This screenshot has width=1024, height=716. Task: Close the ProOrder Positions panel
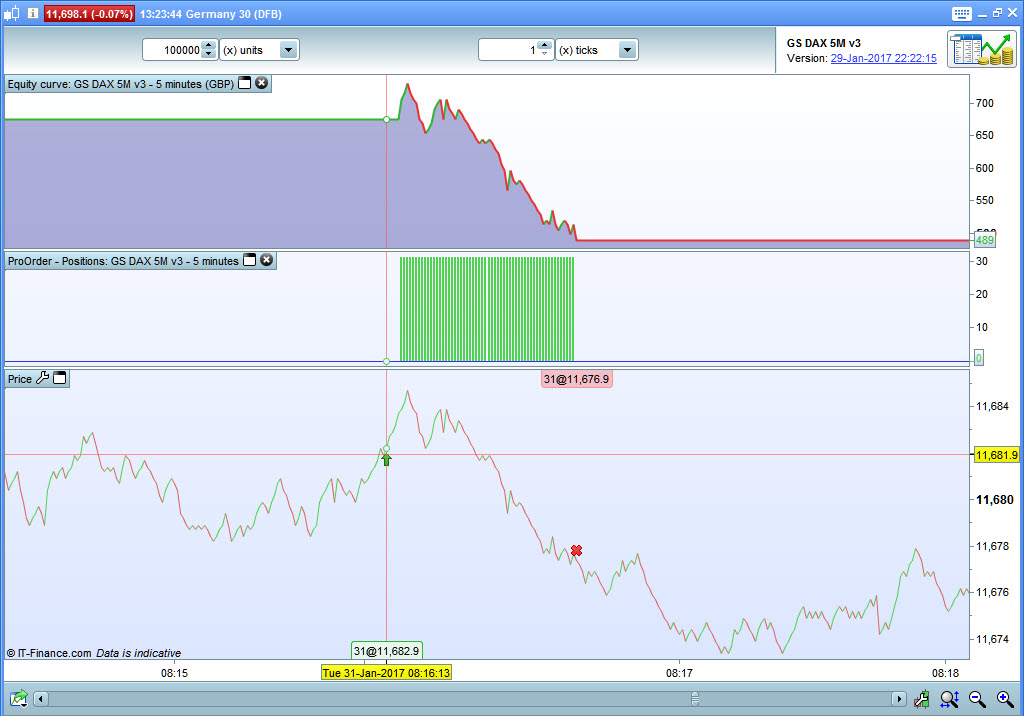coord(266,260)
